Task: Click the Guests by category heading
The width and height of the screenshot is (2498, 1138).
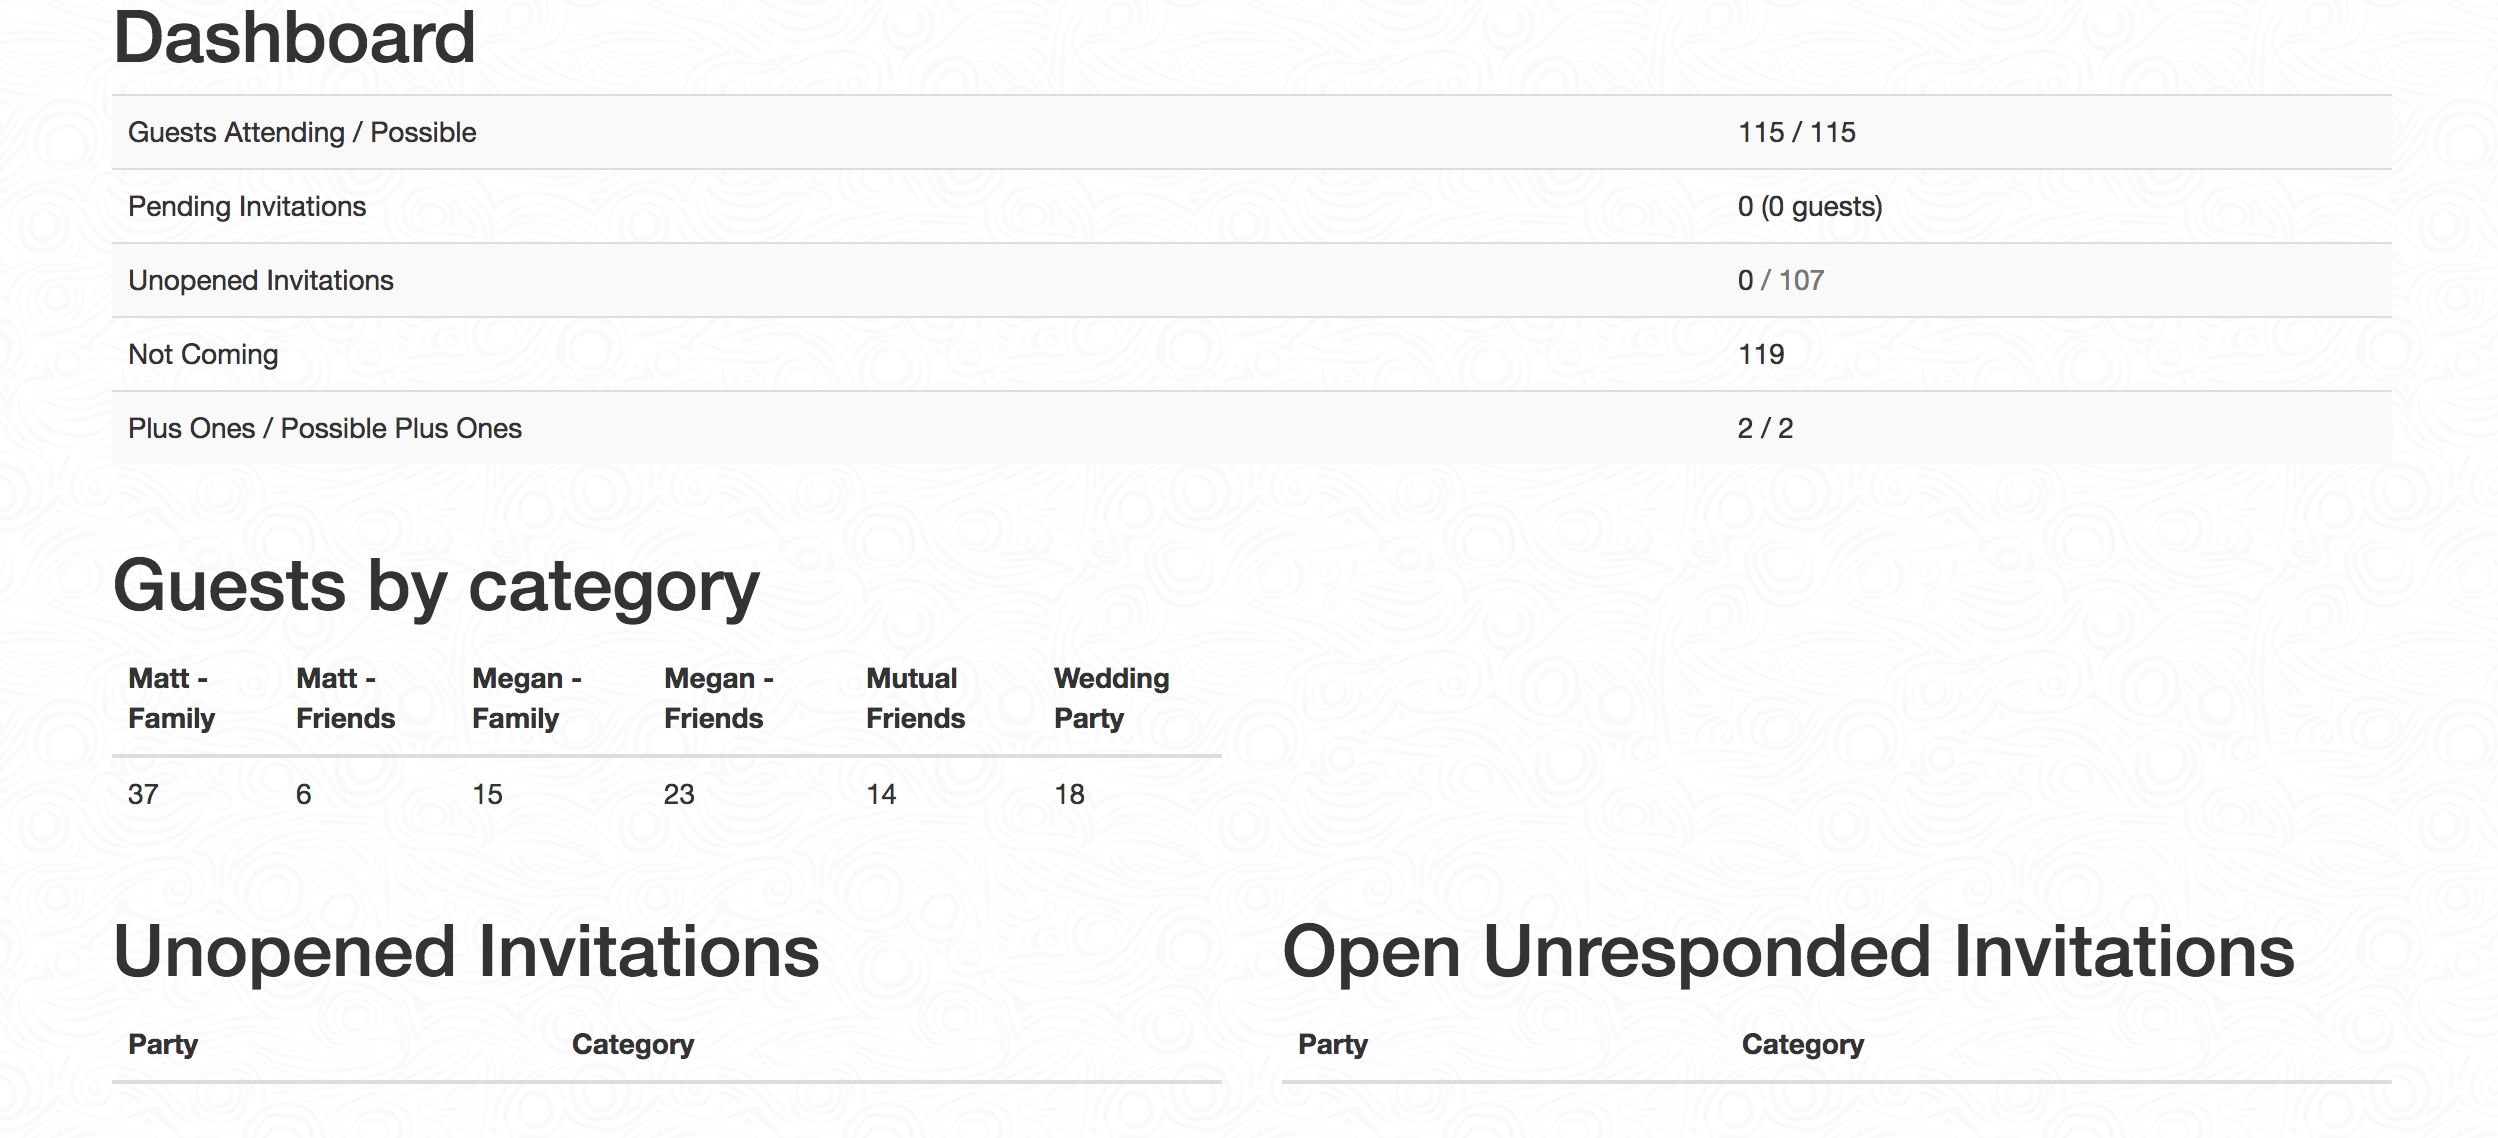Action: pos(436,586)
